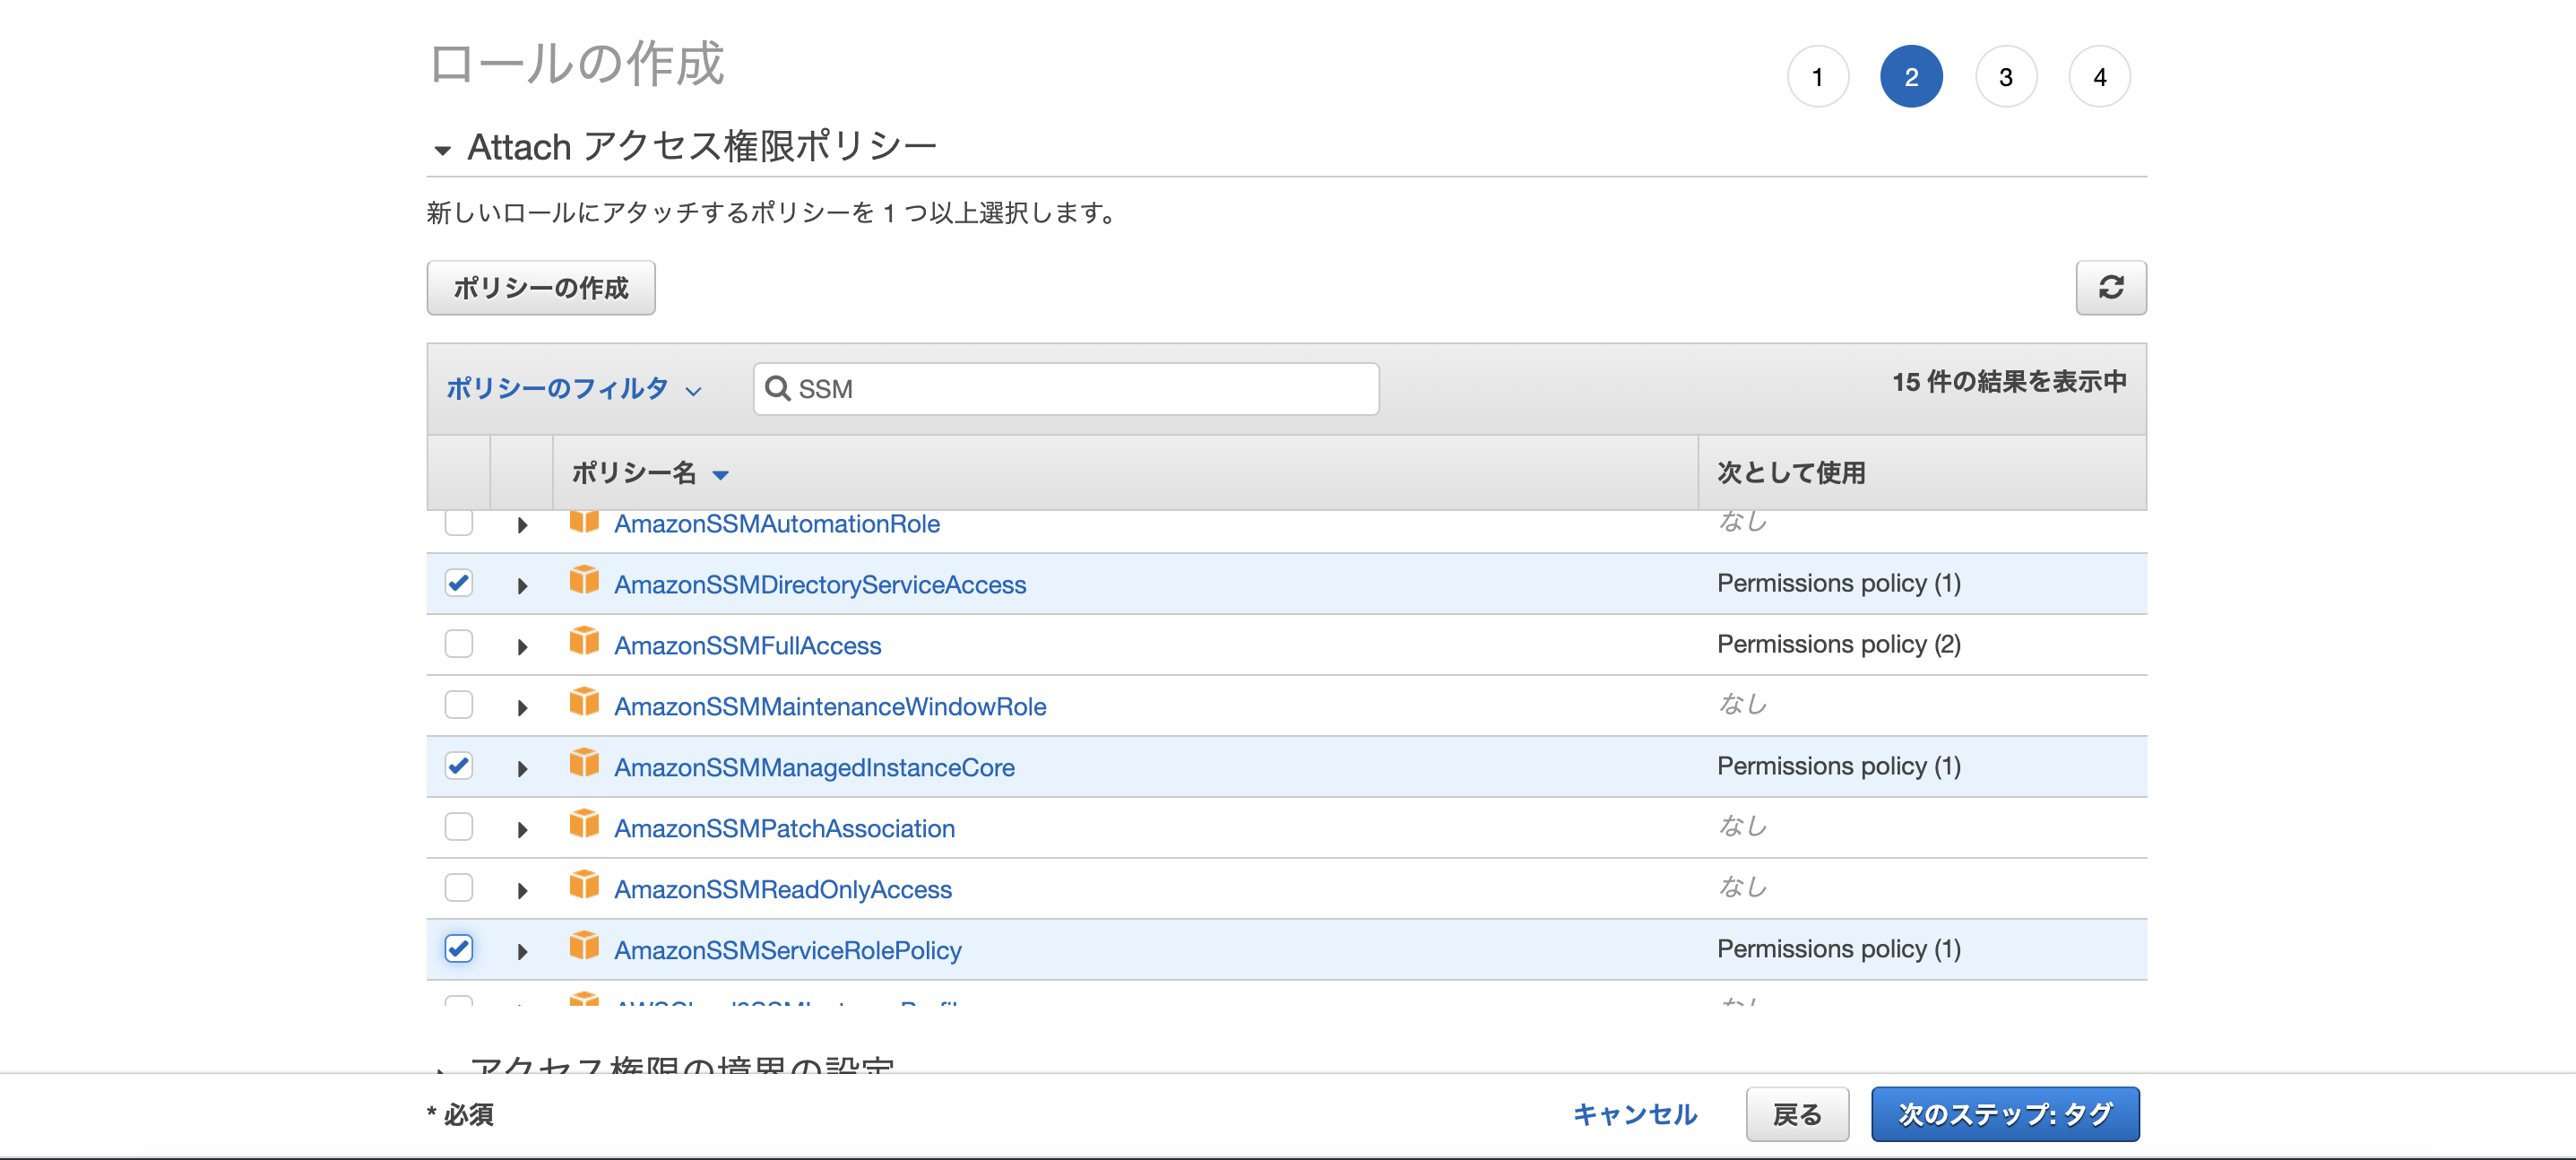Viewport: 2576px width, 1160px height.
Task: Uncheck the AmazonSSMManagedInstanceCore policy
Action: [x=458, y=767]
